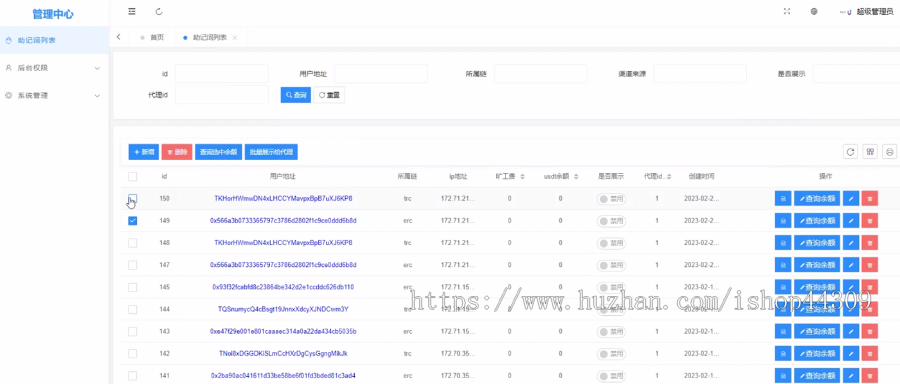Check the checkbox for row 148

click(133, 243)
